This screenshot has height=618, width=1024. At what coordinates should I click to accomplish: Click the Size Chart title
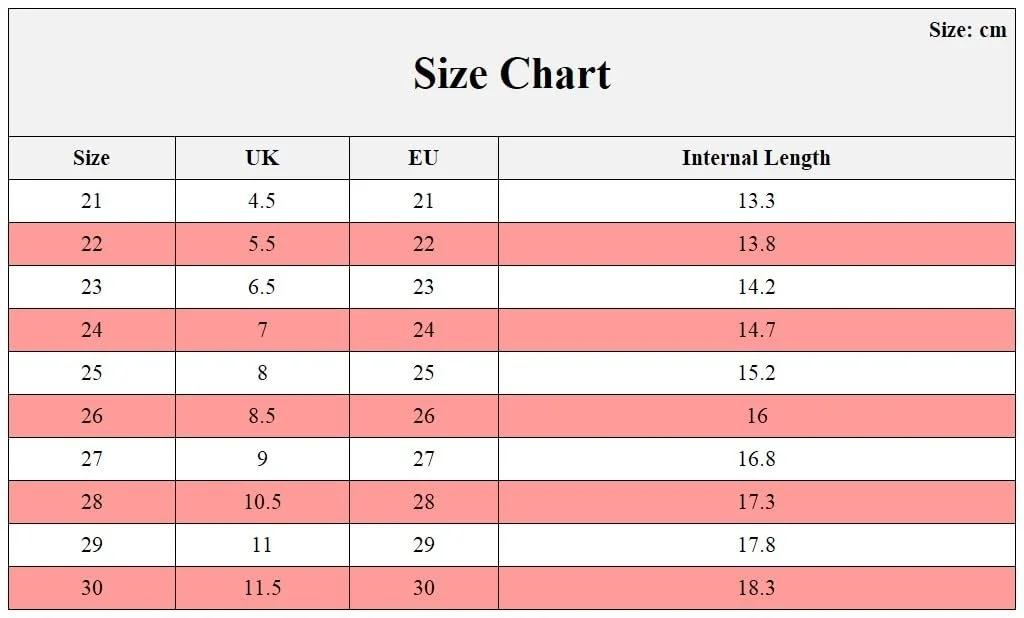tap(512, 74)
